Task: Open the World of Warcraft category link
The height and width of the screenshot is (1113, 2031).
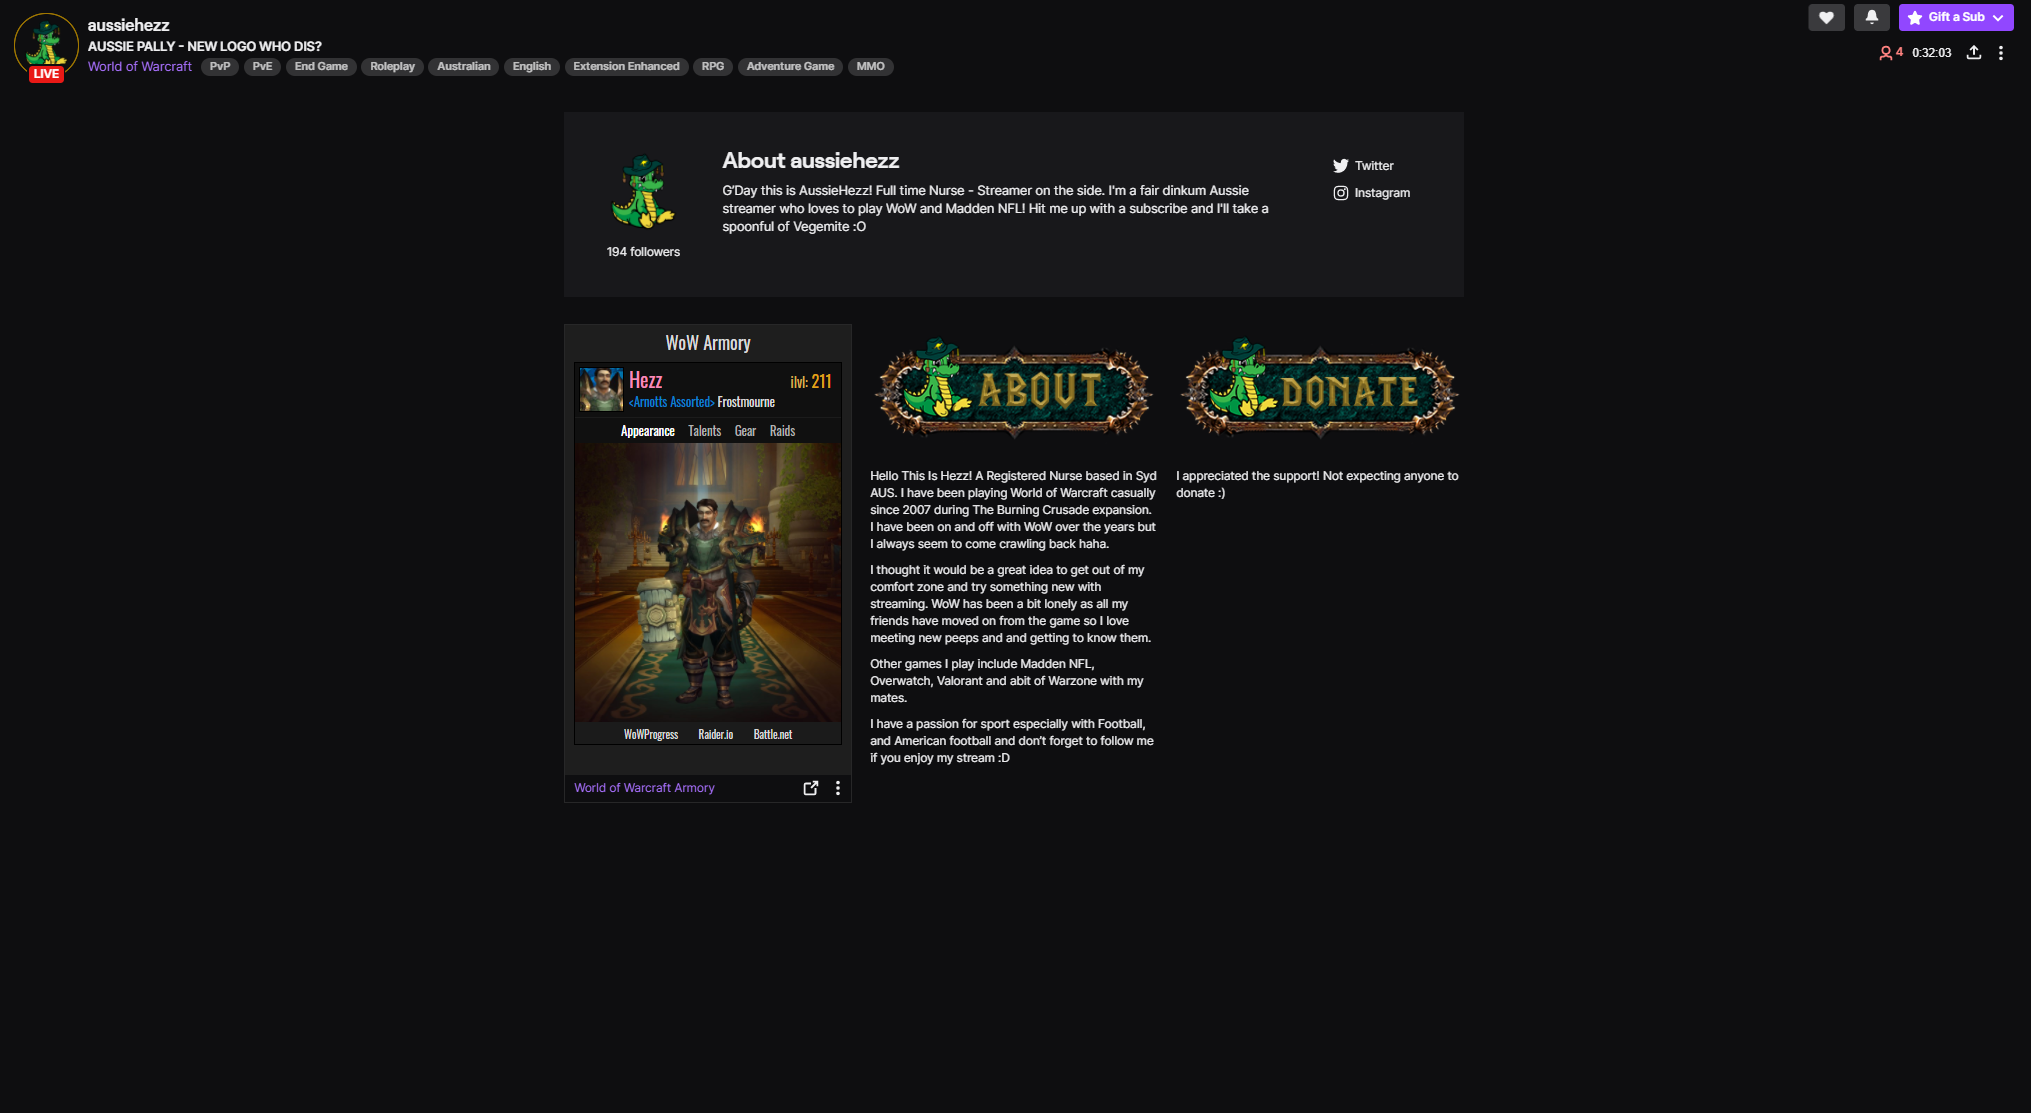Action: pyautogui.click(x=139, y=67)
